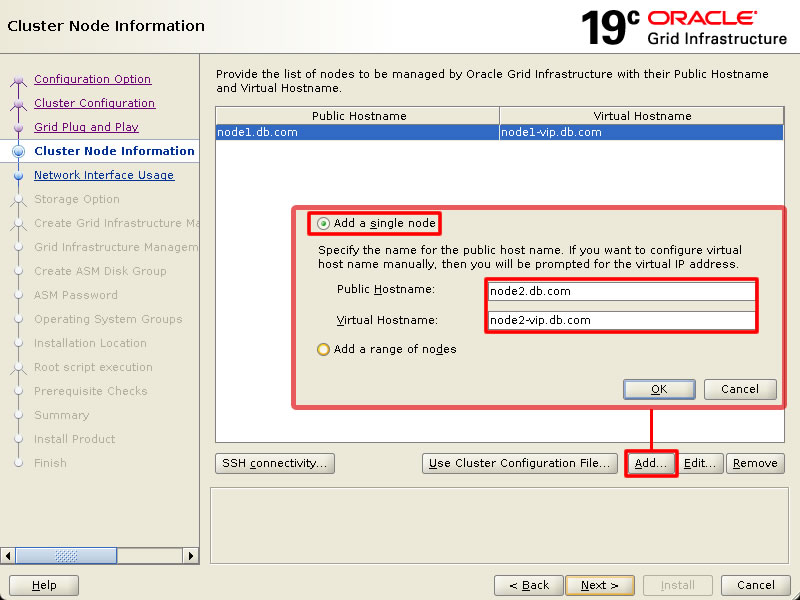Click the Public Hostname input field

click(621, 291)
